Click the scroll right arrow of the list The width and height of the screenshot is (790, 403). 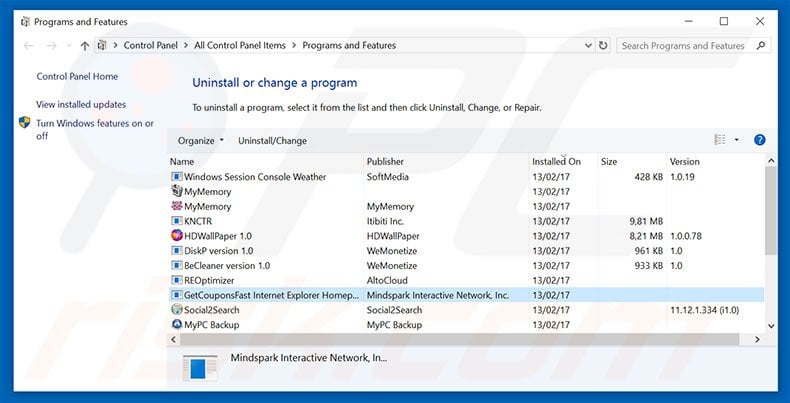[x=757, y=340]
